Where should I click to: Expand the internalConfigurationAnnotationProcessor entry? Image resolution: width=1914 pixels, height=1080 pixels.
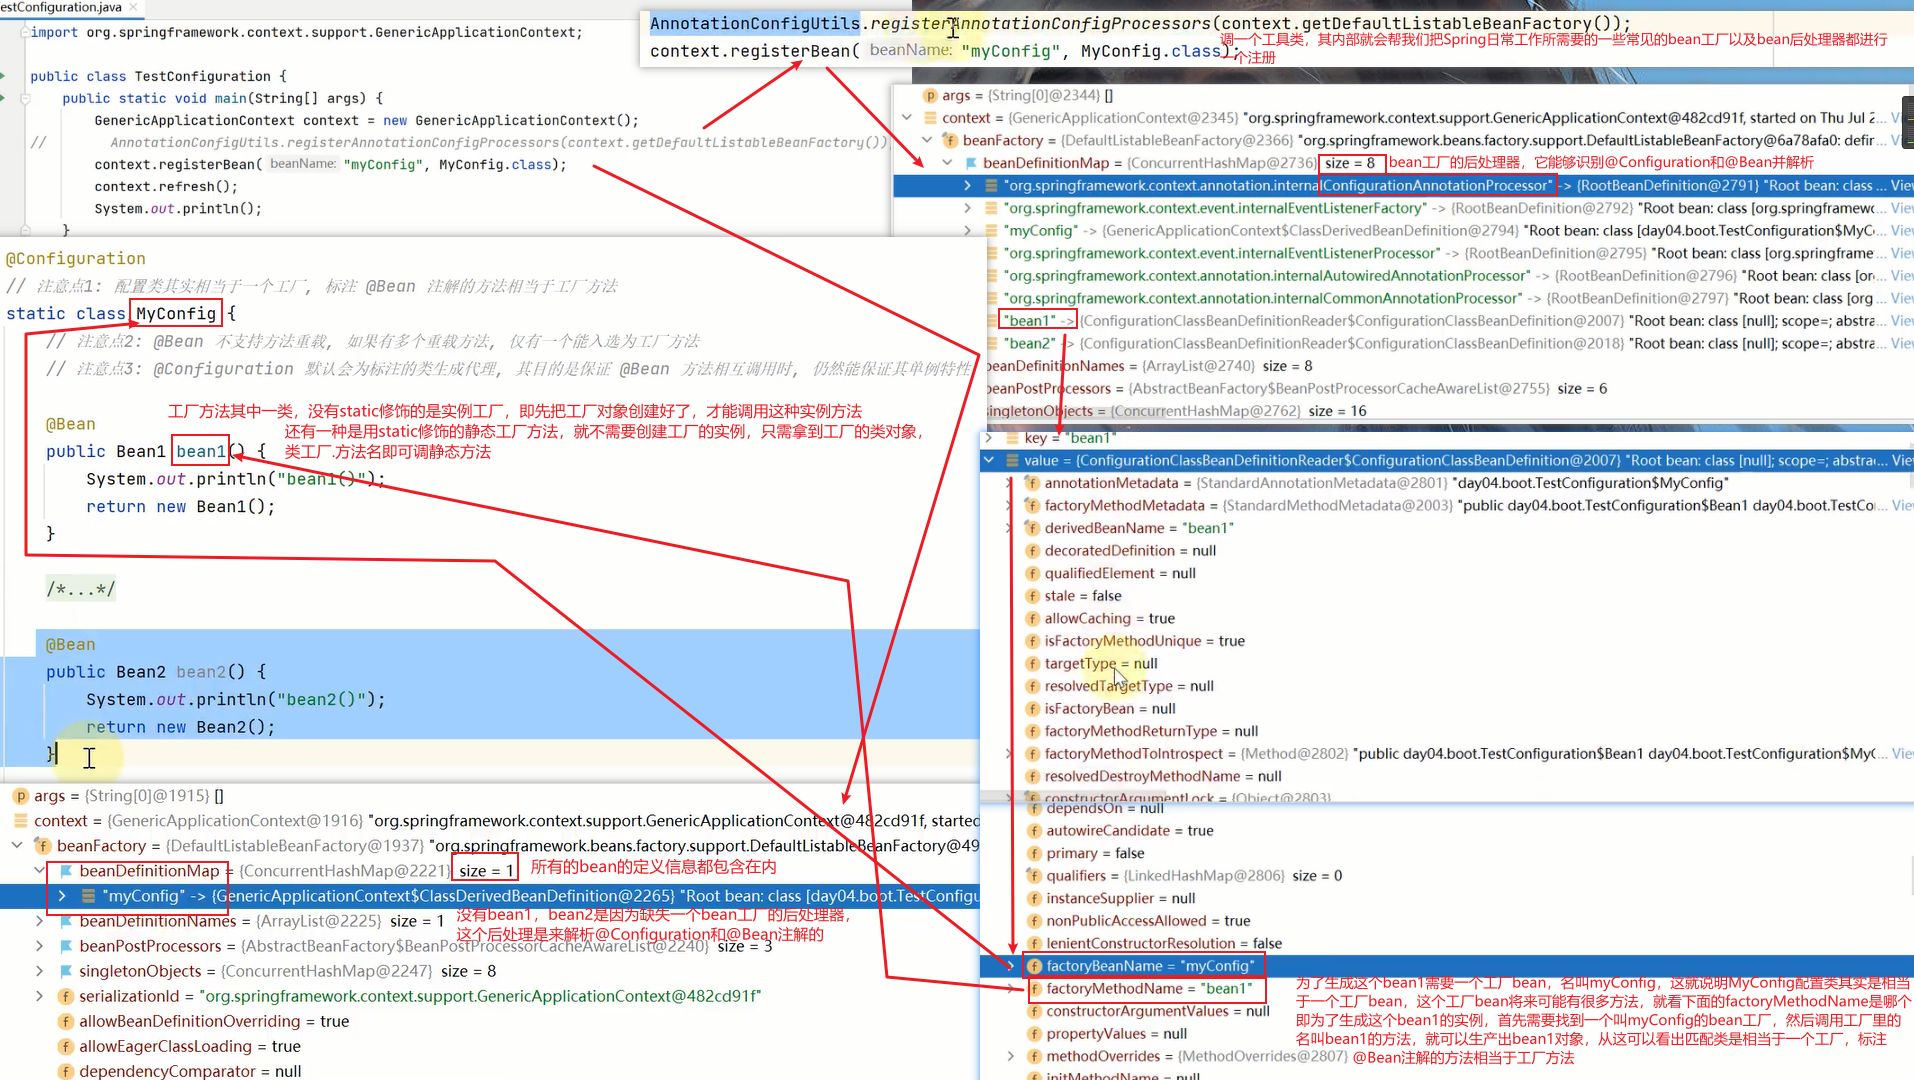[x=967, y=186]
